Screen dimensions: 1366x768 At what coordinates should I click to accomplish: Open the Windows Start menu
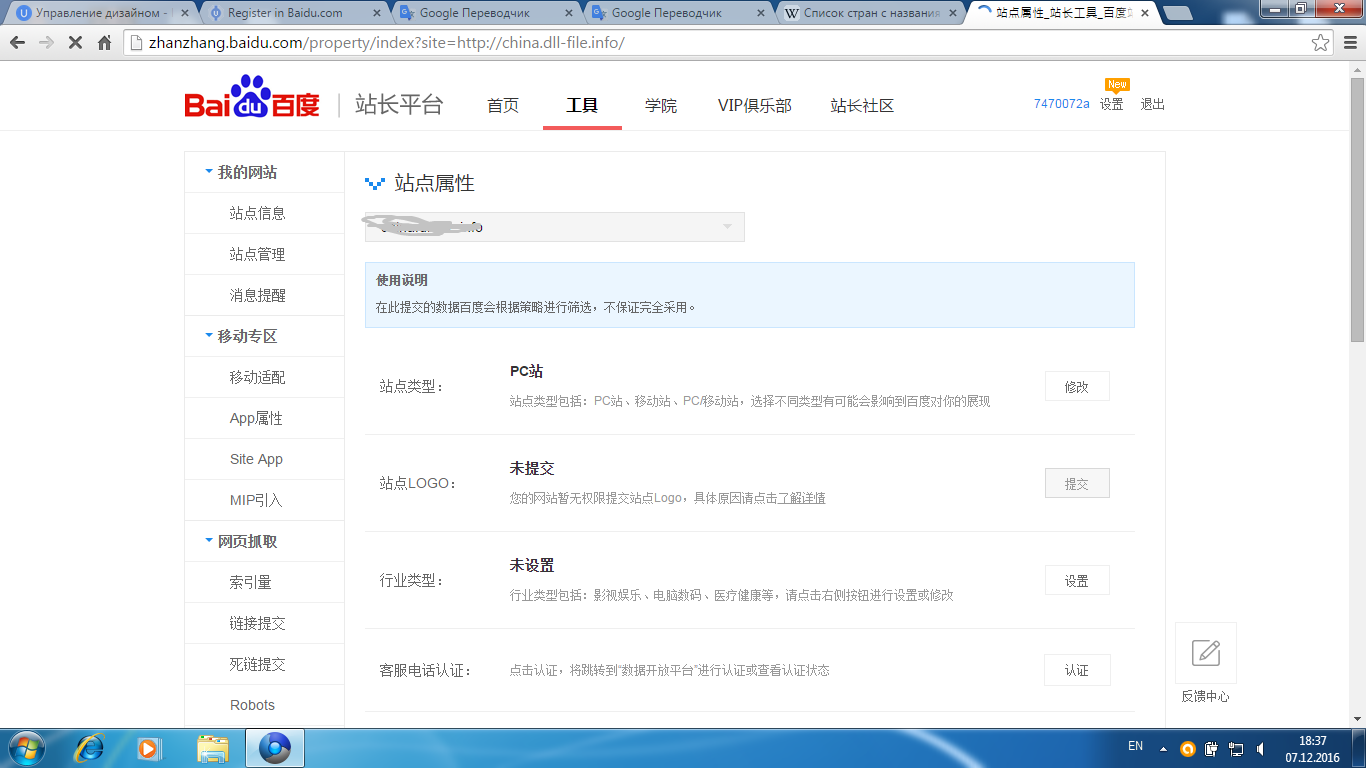(25, 748)
